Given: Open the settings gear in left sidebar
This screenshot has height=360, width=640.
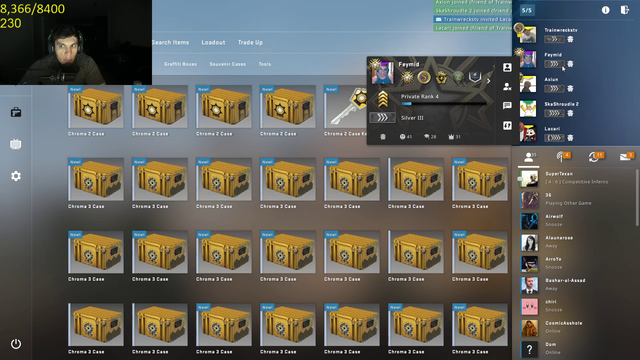Looking at the screenshot, I should (16, 176).
